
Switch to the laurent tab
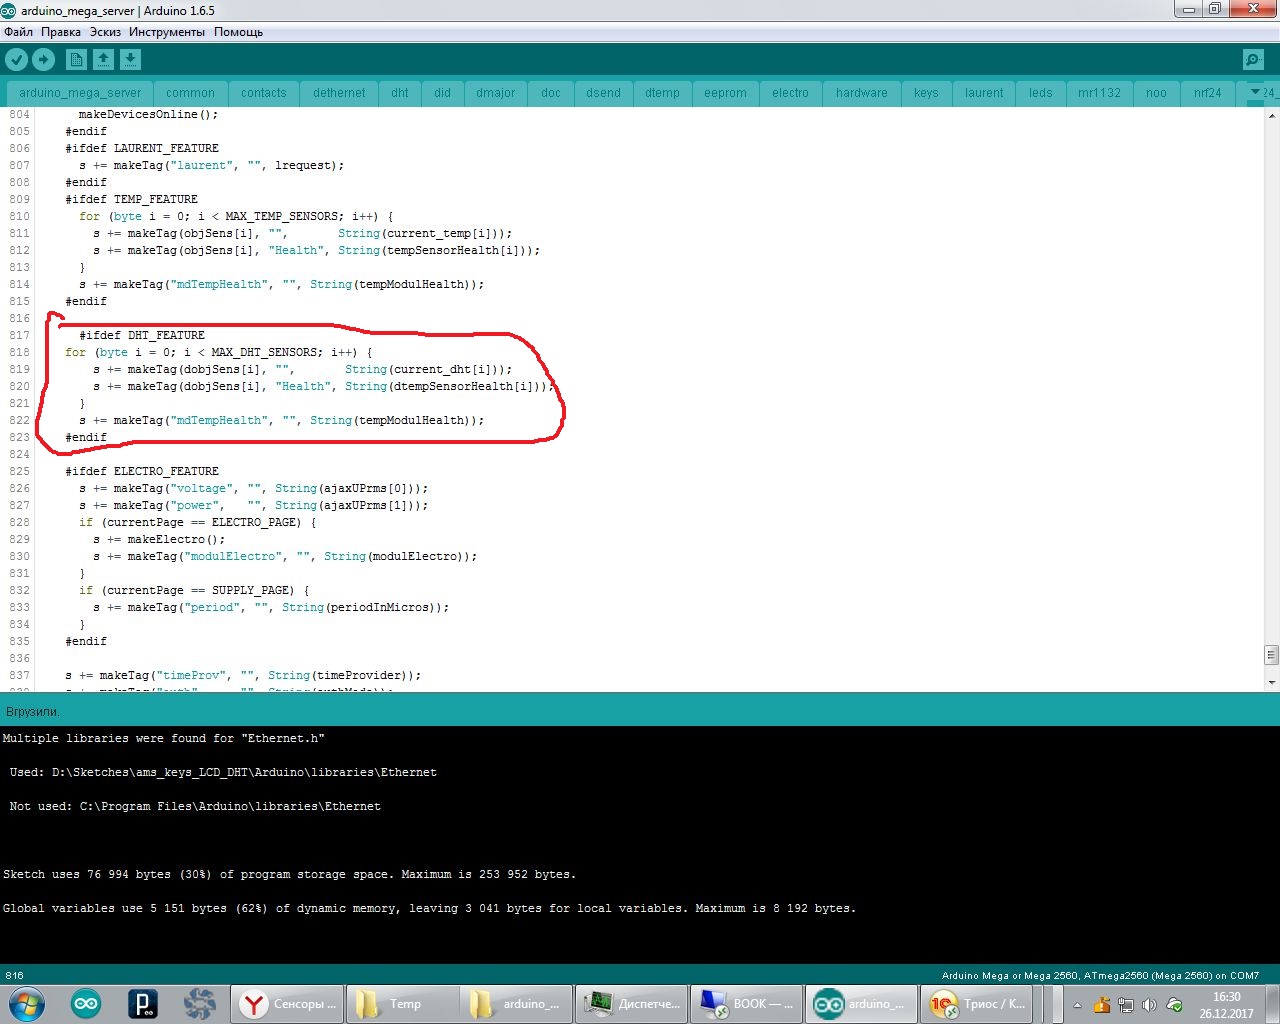[984, 93]
